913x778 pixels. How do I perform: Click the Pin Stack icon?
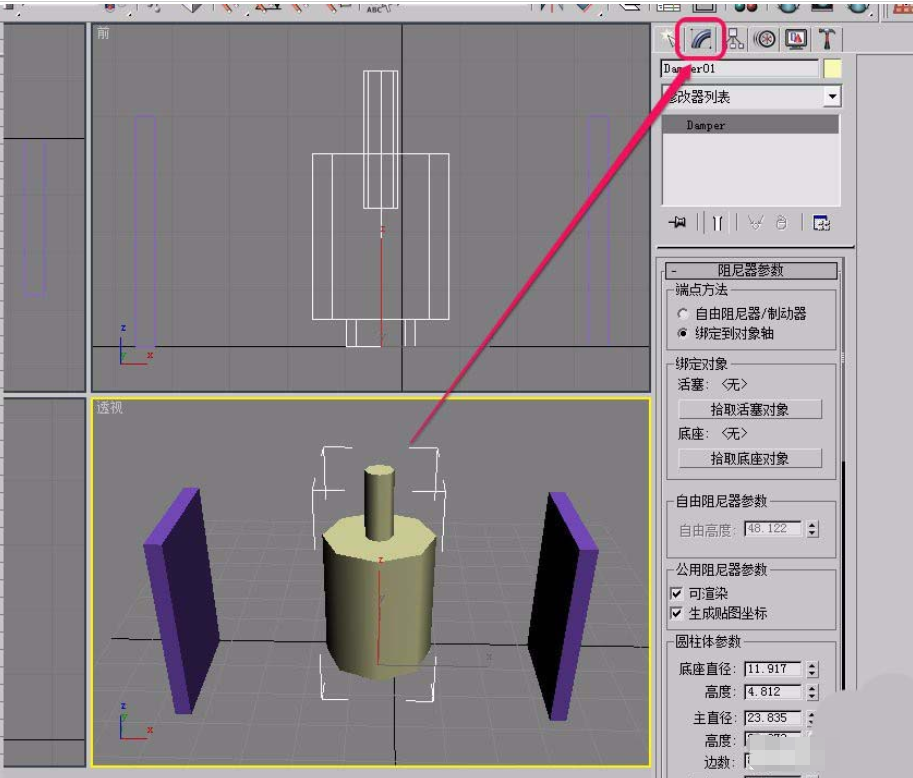pyautogui.click(x=678, y=223)
